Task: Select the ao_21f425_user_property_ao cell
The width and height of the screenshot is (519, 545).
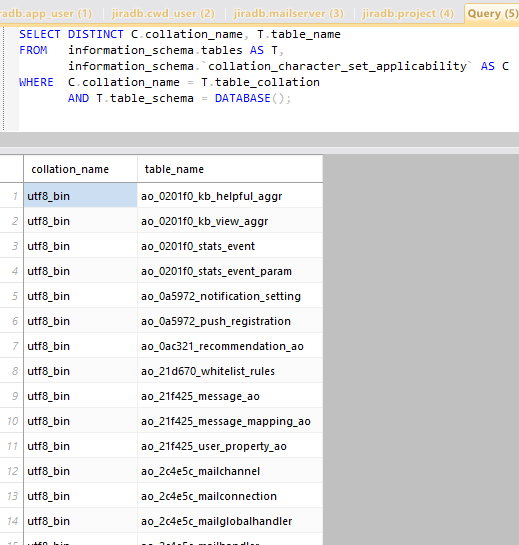Action: click(x=230, y=446)
